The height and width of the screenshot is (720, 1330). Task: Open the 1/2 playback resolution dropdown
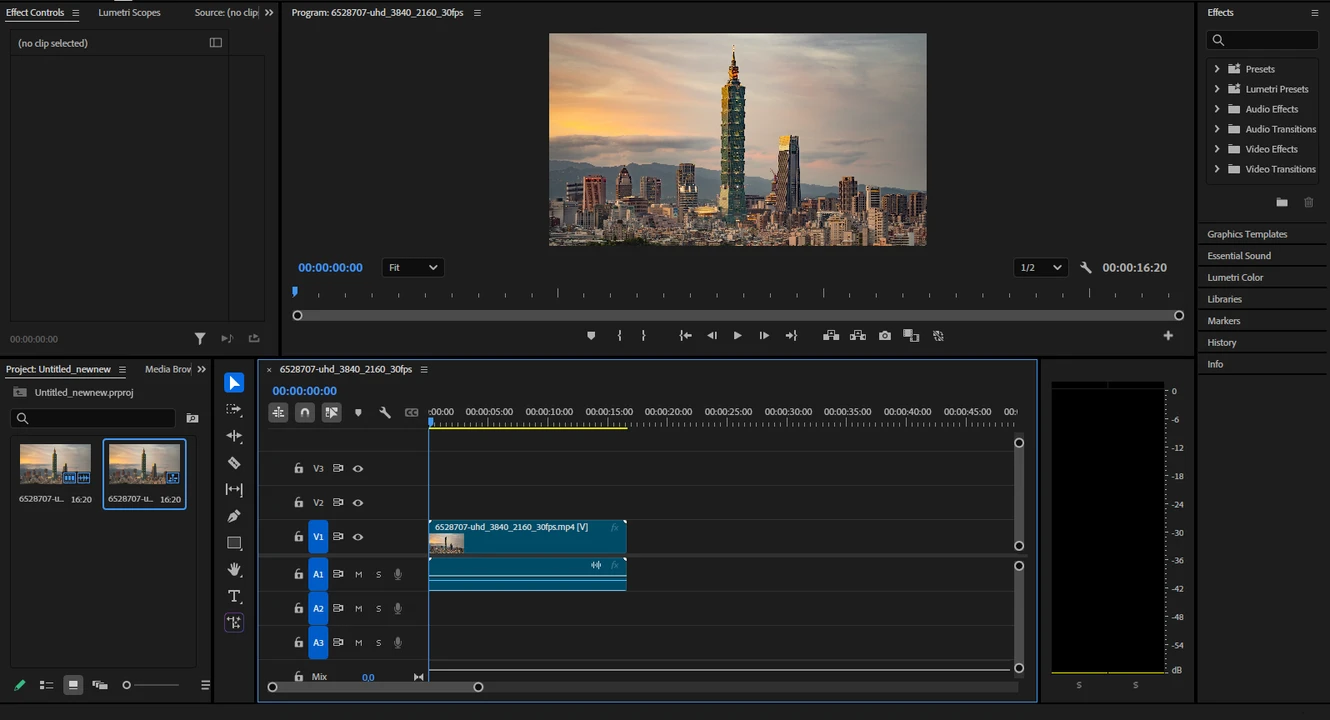pyautogui.click(x=1041, y=268)
